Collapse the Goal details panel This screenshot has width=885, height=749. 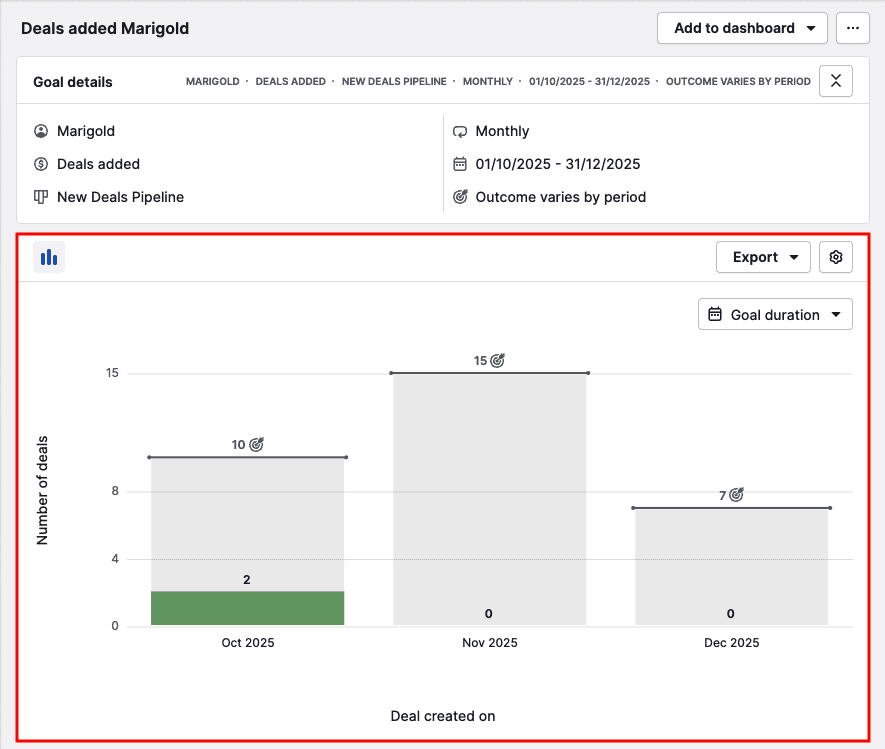[835, 81]
